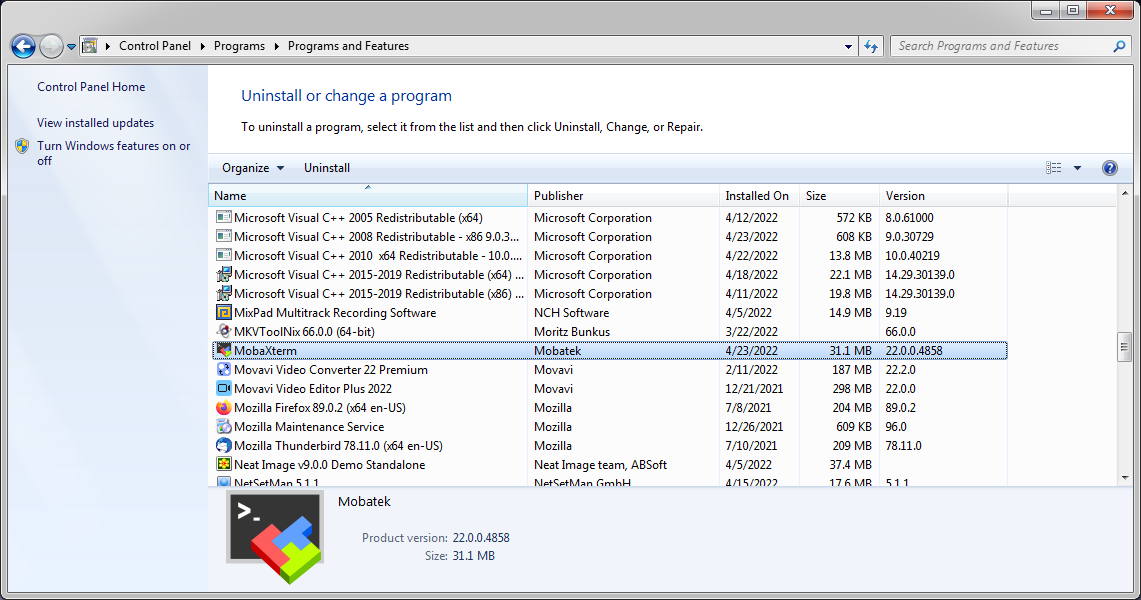Sort by the Name column header
Viewport: 1141px width, 600px height.
(x=368, y=196)
